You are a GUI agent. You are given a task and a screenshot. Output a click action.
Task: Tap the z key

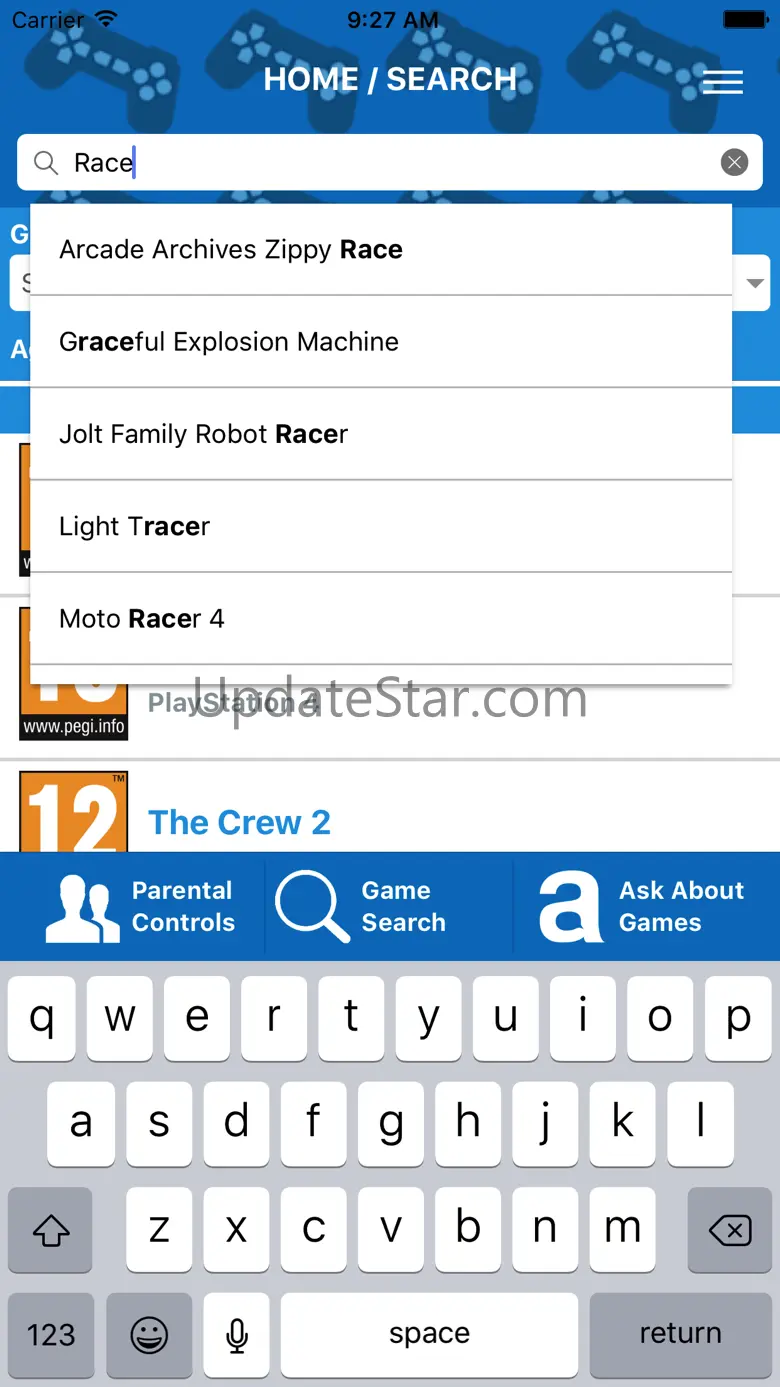coord(158,1230)
